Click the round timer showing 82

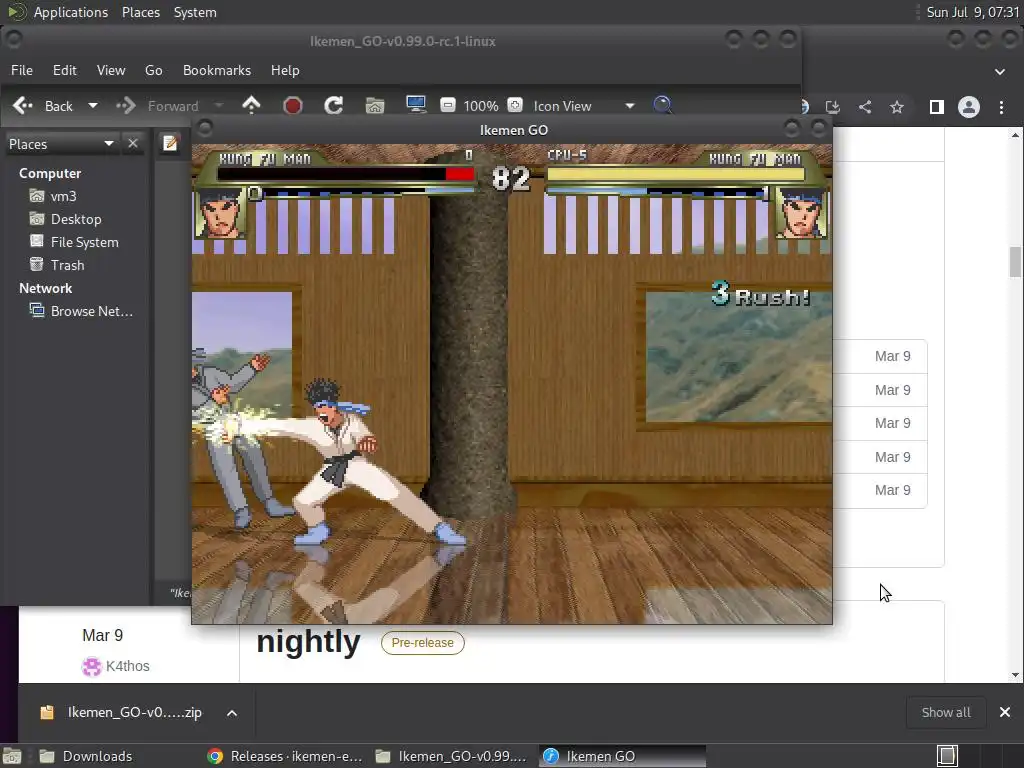[x=511, y=178]
